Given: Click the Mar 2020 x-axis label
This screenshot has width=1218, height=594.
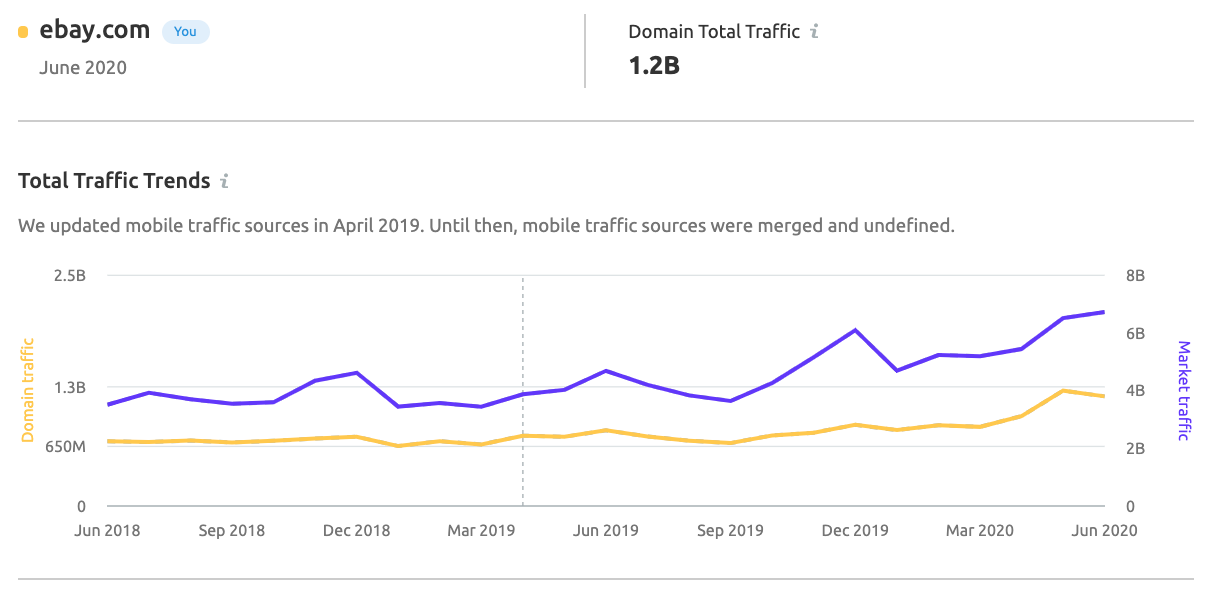Looking at the screenshot, I should (x=980, y=530).
